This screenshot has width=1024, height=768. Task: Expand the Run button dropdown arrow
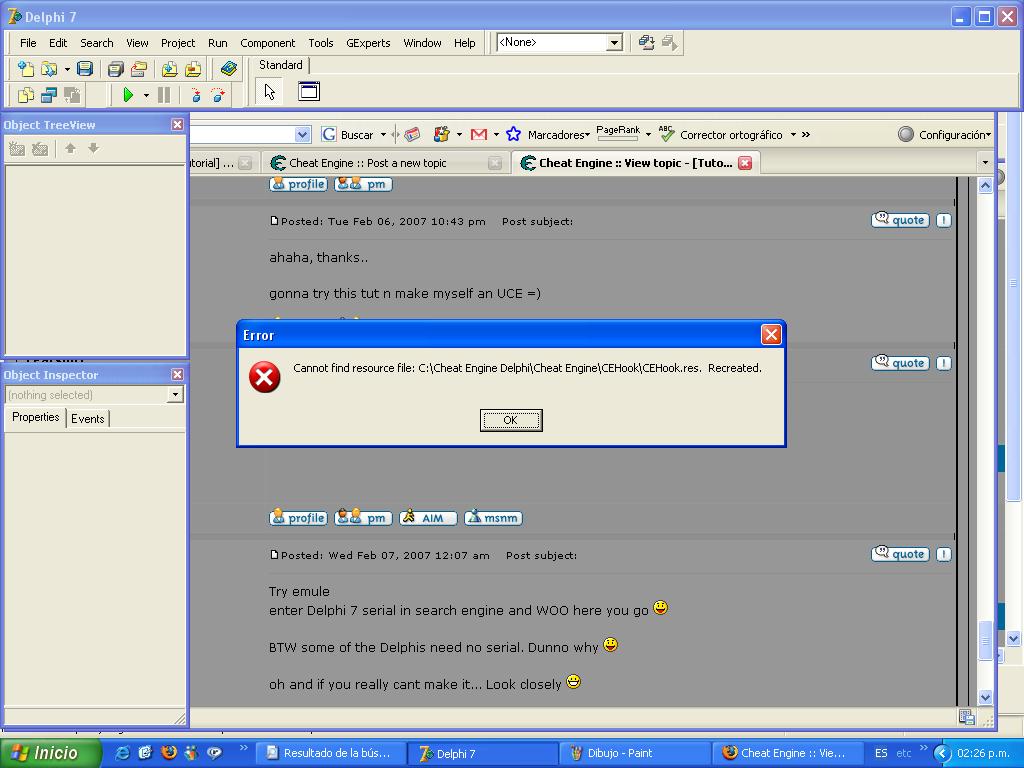point(146,95)
